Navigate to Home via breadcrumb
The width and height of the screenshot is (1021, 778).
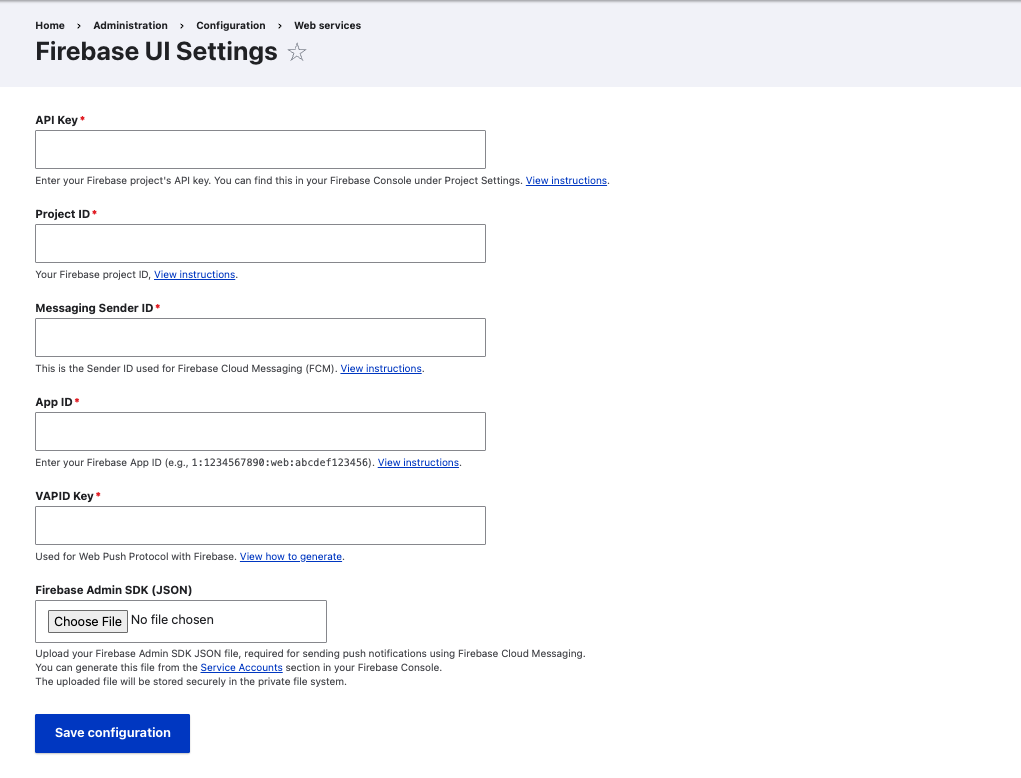[49, 25]
